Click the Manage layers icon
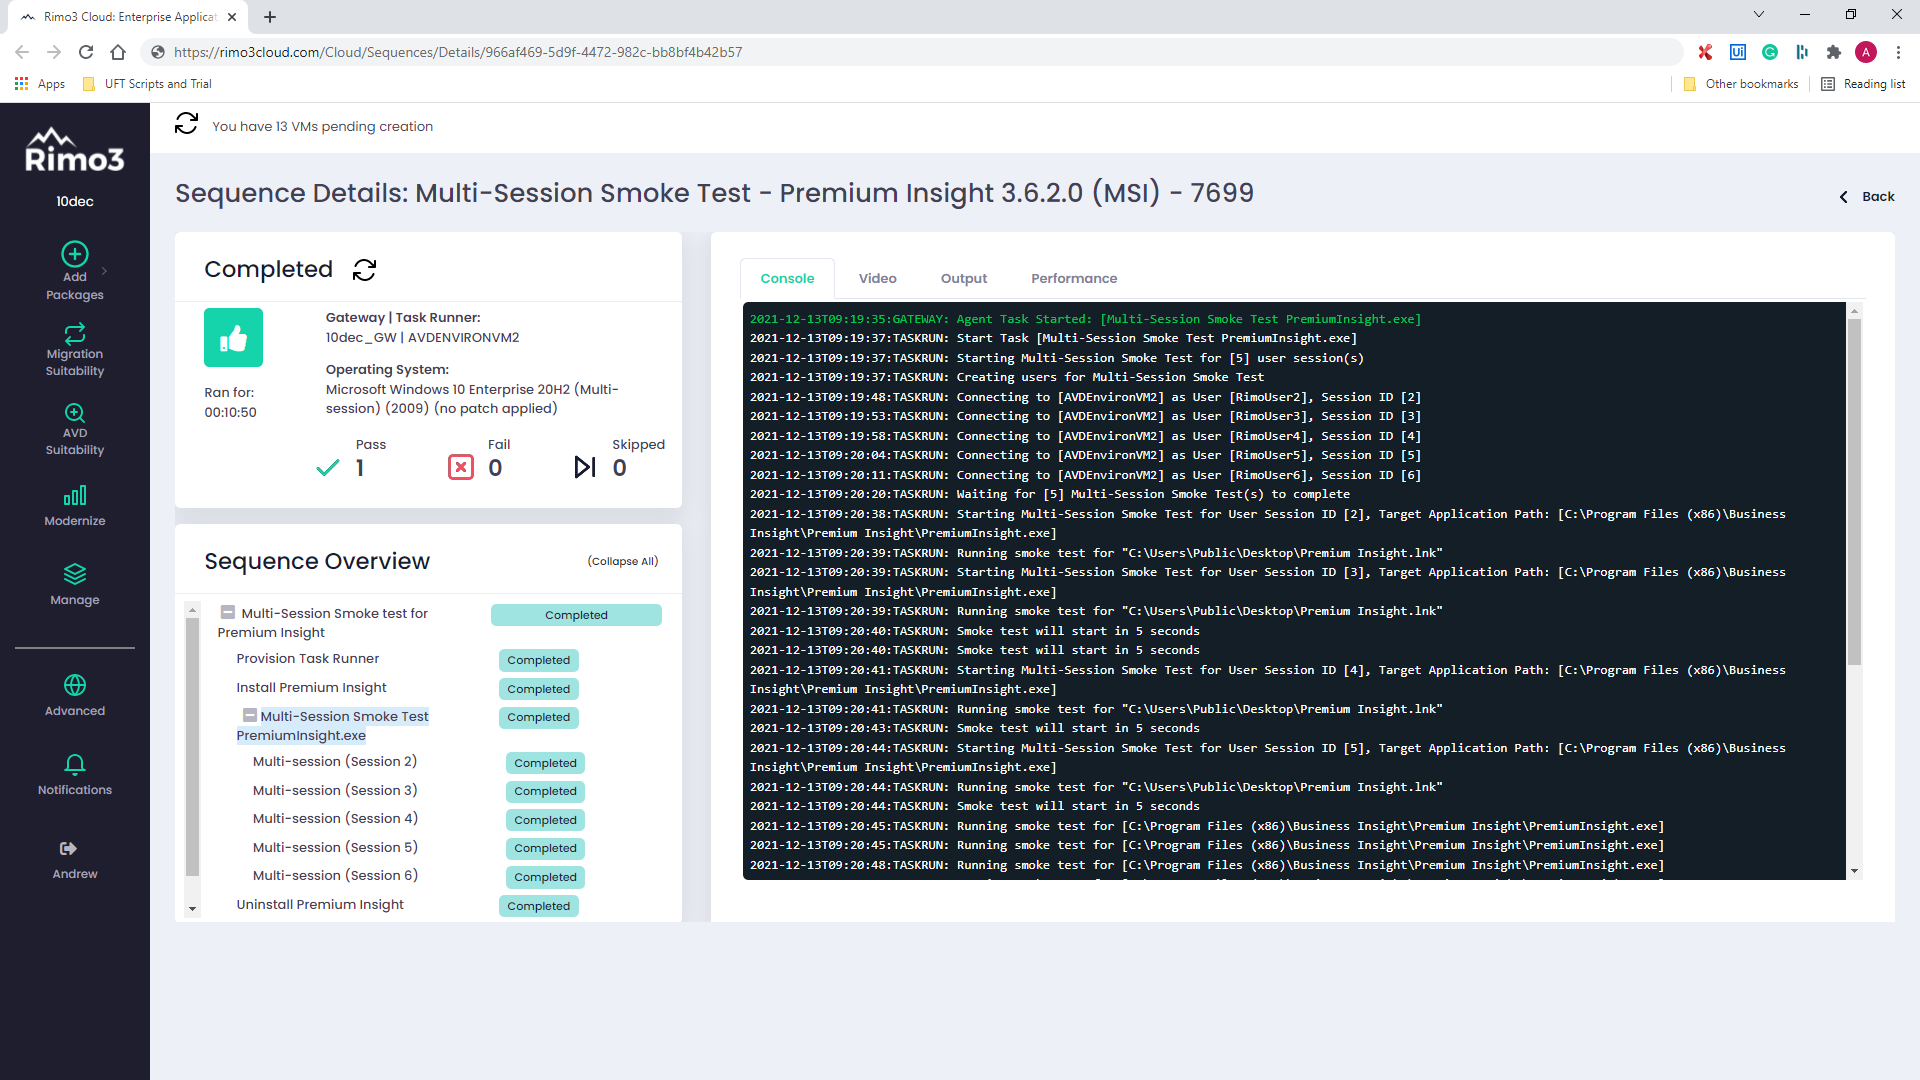 pyautogui.click(x=75, y=574)
